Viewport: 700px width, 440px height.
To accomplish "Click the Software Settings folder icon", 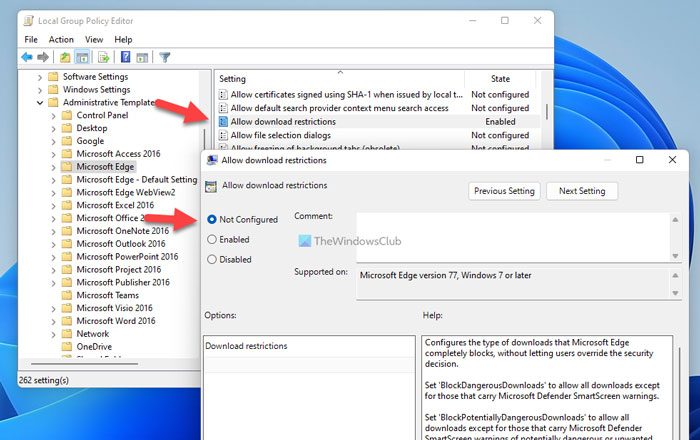I will pyautogui.click(x=53, y=77).
